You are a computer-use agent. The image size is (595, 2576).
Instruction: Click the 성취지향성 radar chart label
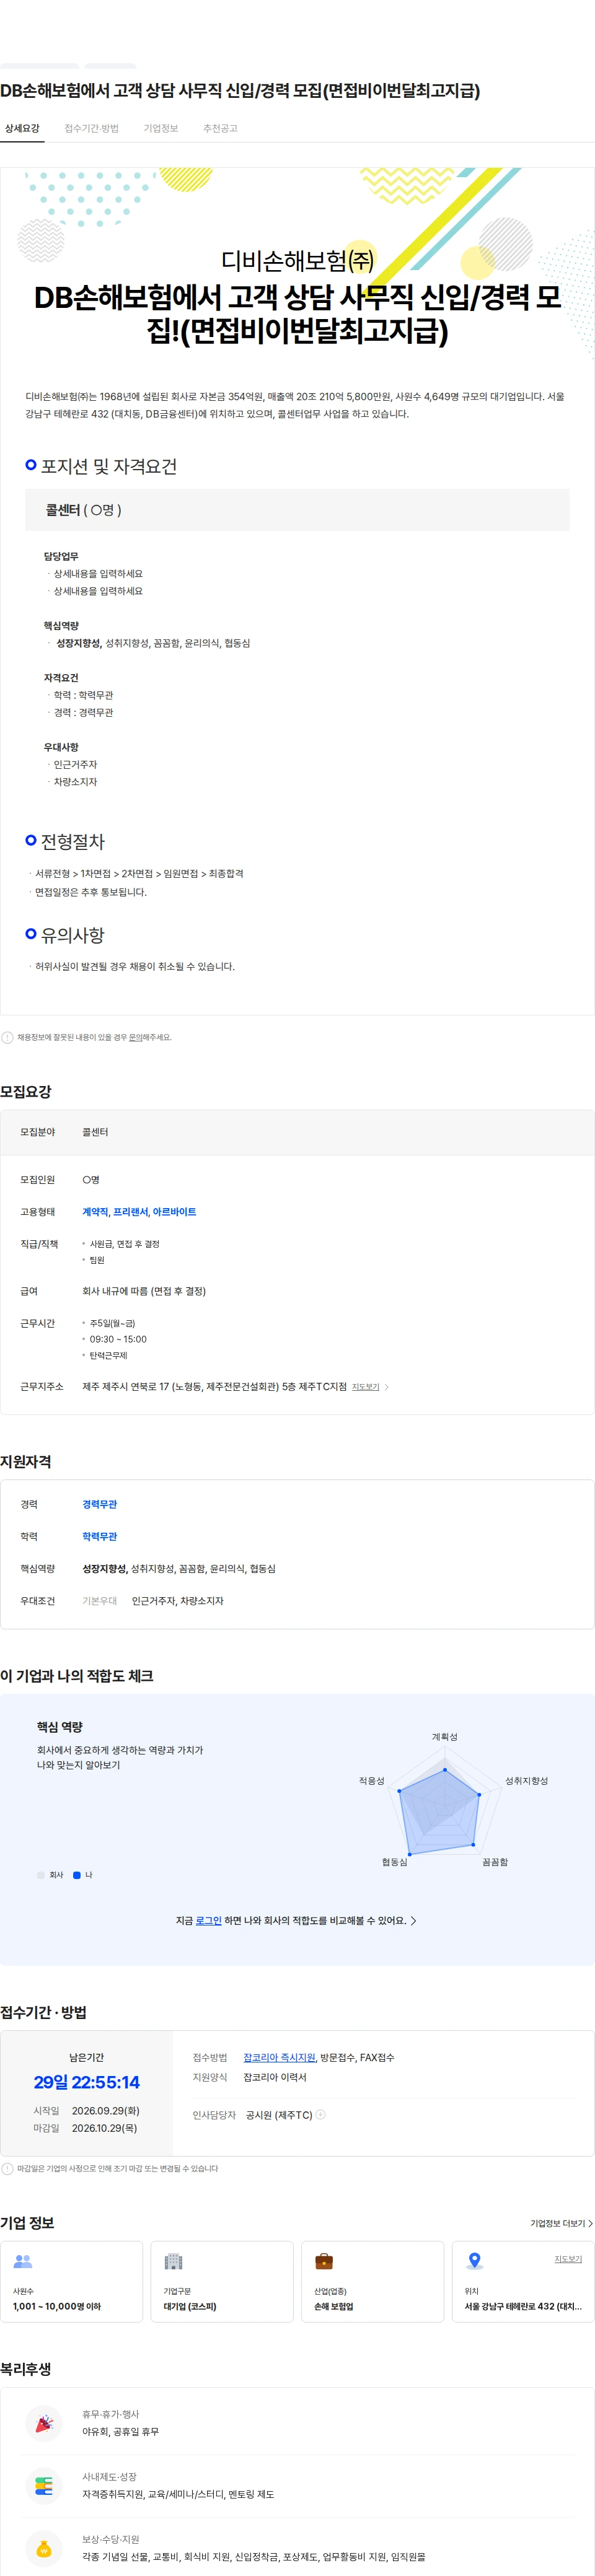[x=526, y=1781]
